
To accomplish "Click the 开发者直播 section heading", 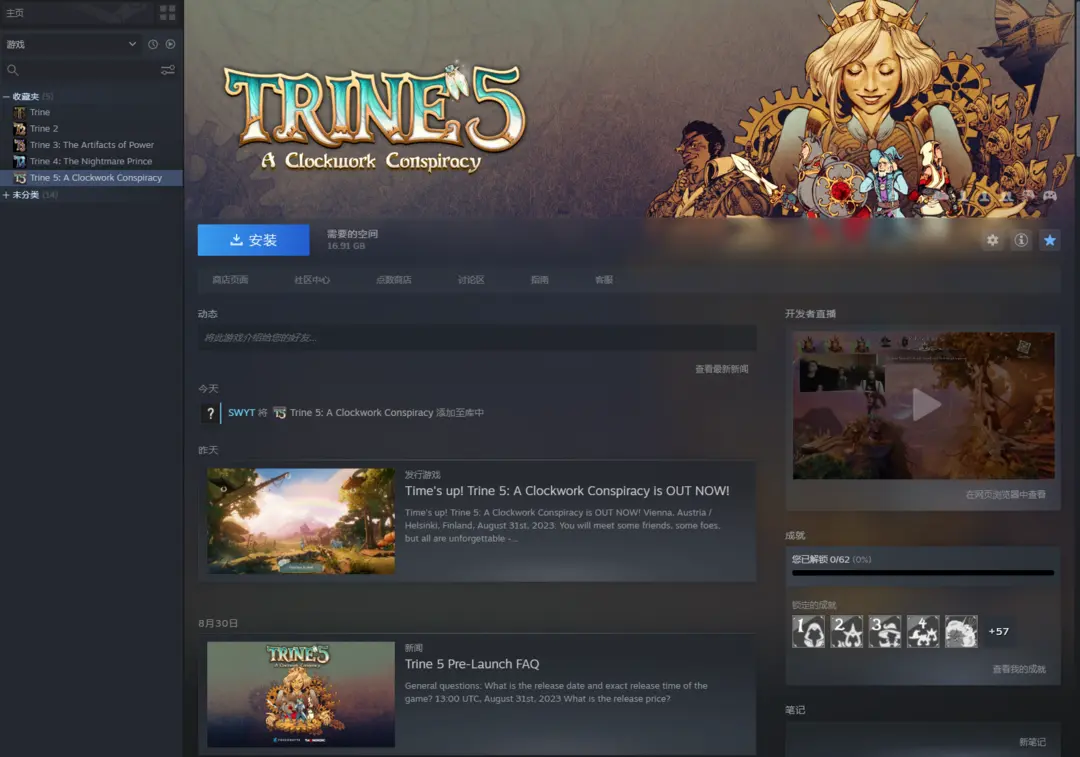I will coord(810,313).
